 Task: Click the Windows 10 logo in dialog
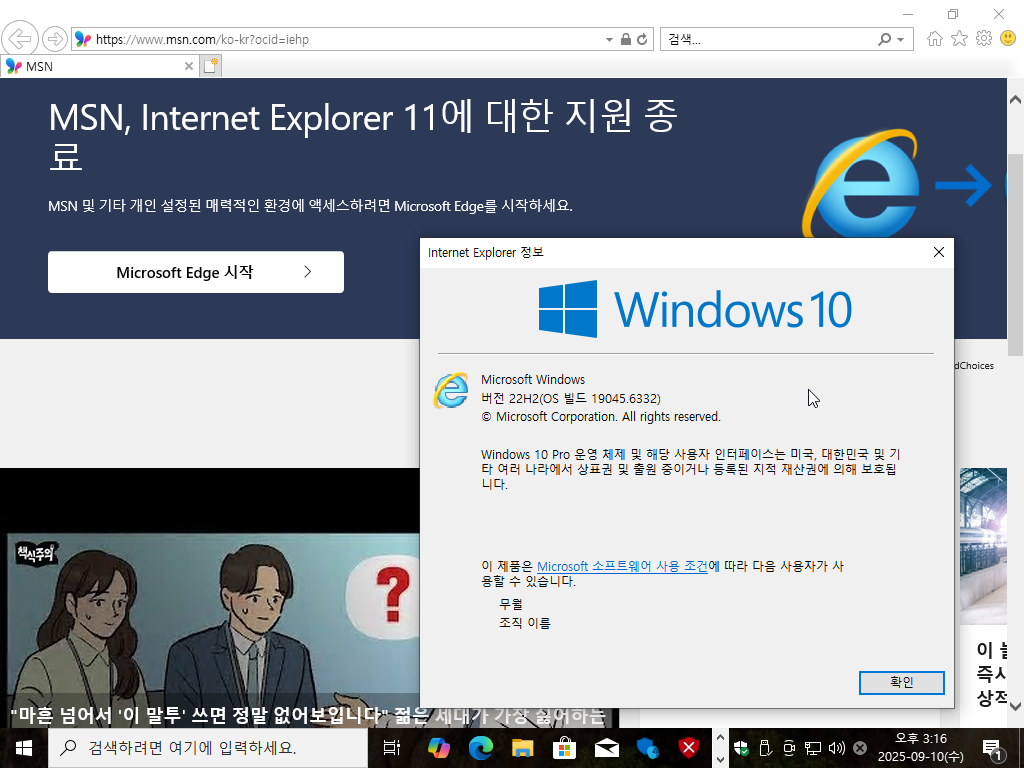click(695, 309)
